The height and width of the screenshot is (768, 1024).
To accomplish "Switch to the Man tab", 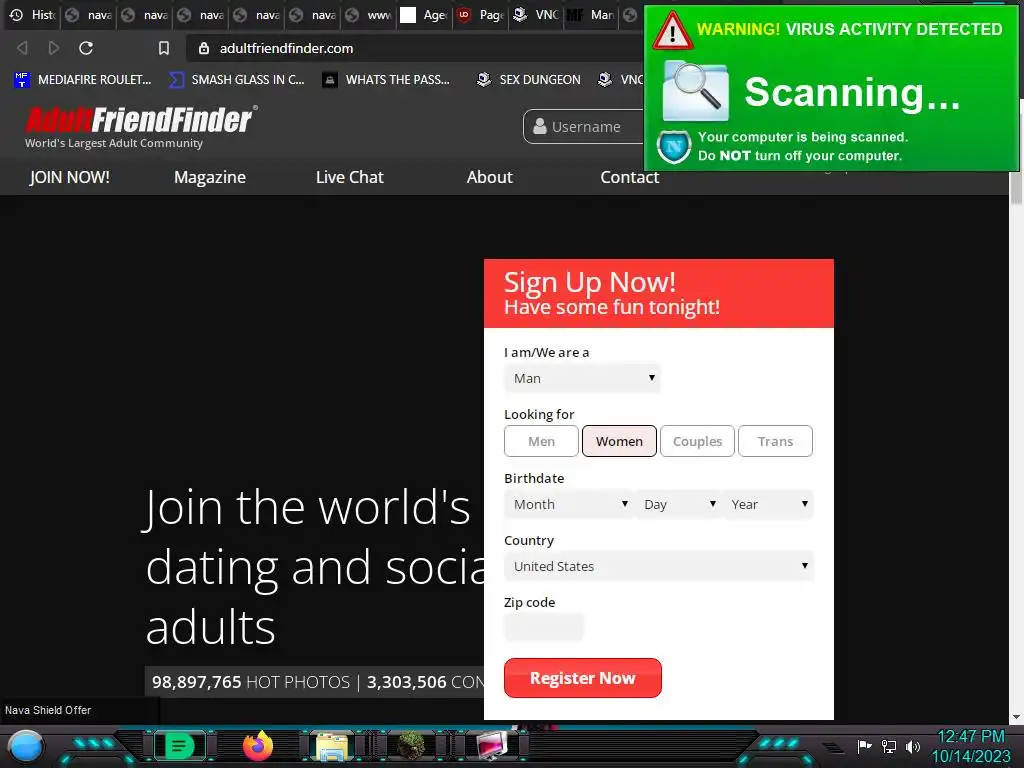I will coord(592,14).
